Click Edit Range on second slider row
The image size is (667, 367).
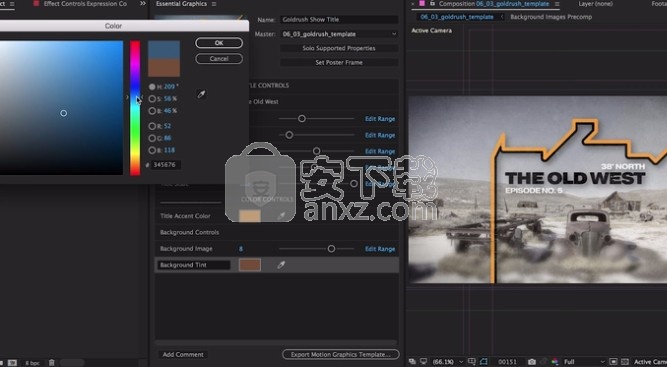(x=380, y=135)
